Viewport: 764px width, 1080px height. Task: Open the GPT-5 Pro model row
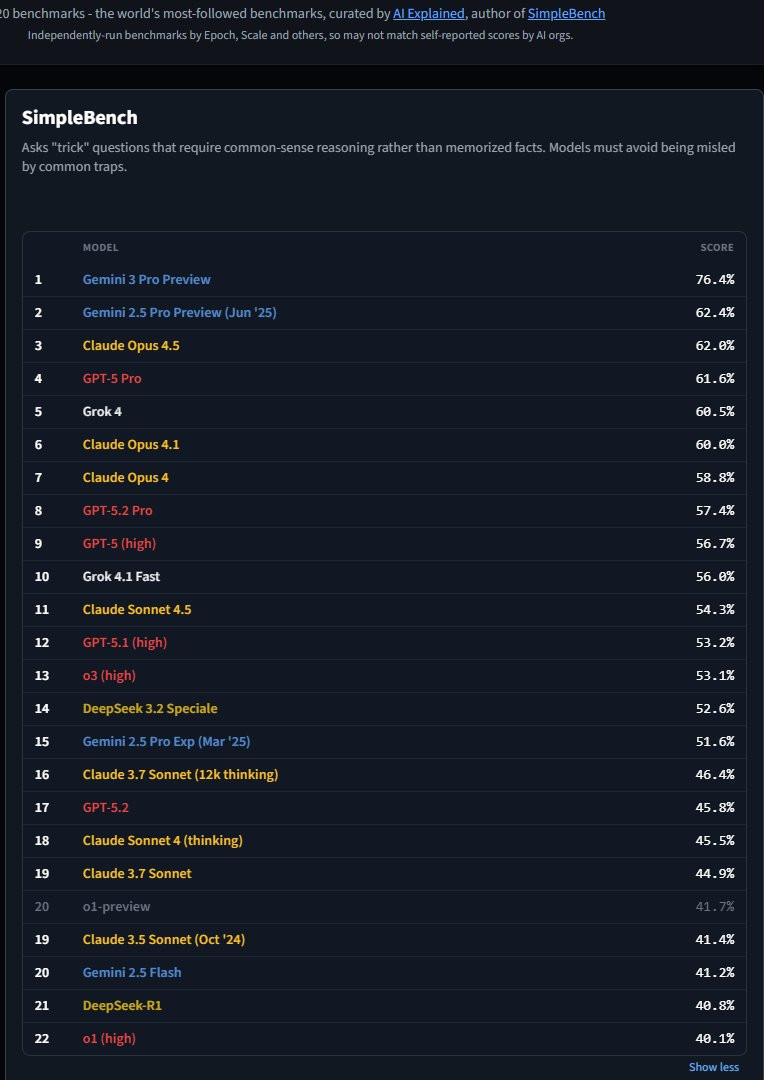click(384, 379)
